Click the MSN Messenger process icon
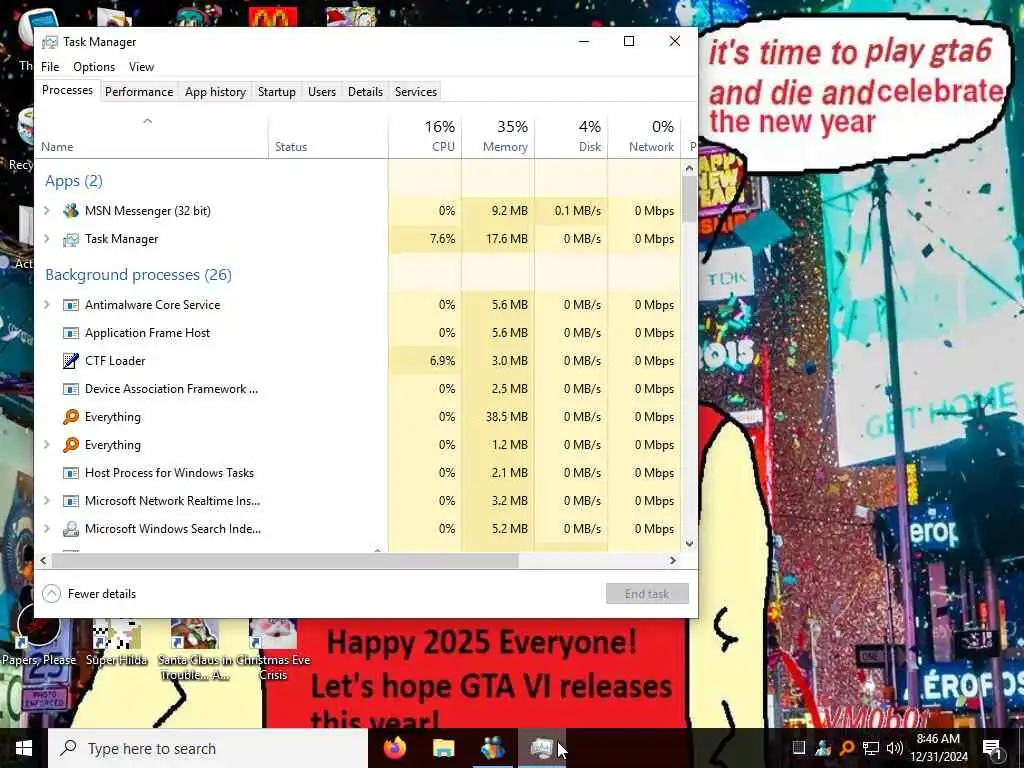Image resolution: width=1024 pixels, height=768 pixels. click(x=71, y=211)
